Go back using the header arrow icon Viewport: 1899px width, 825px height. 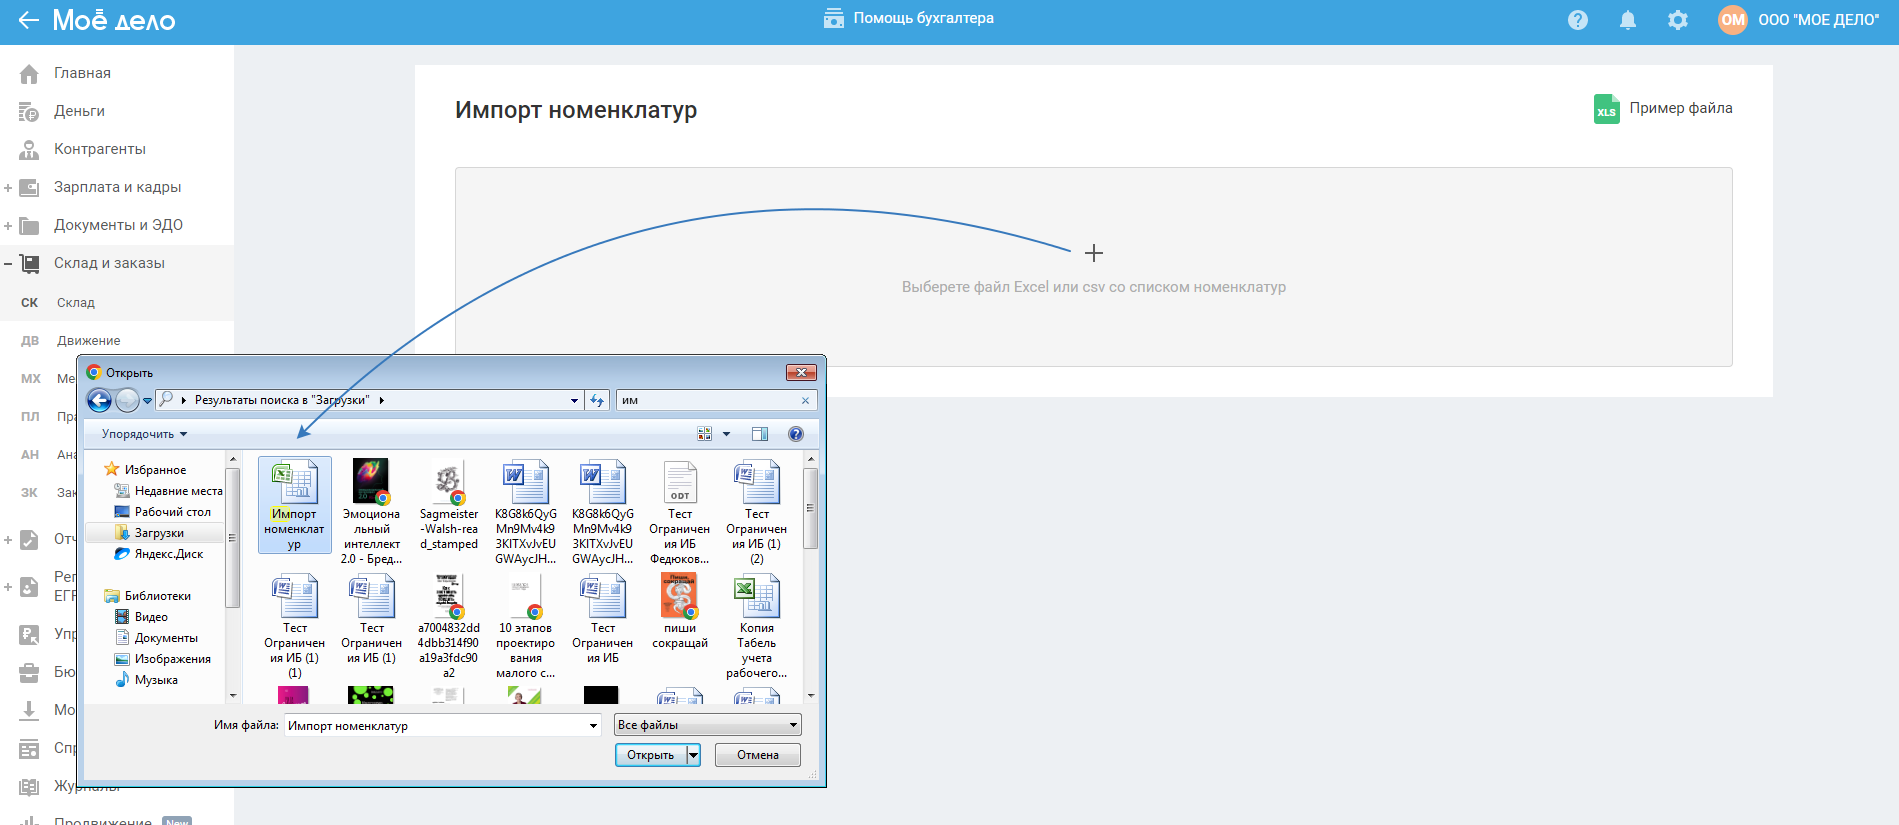coord(28,20)
